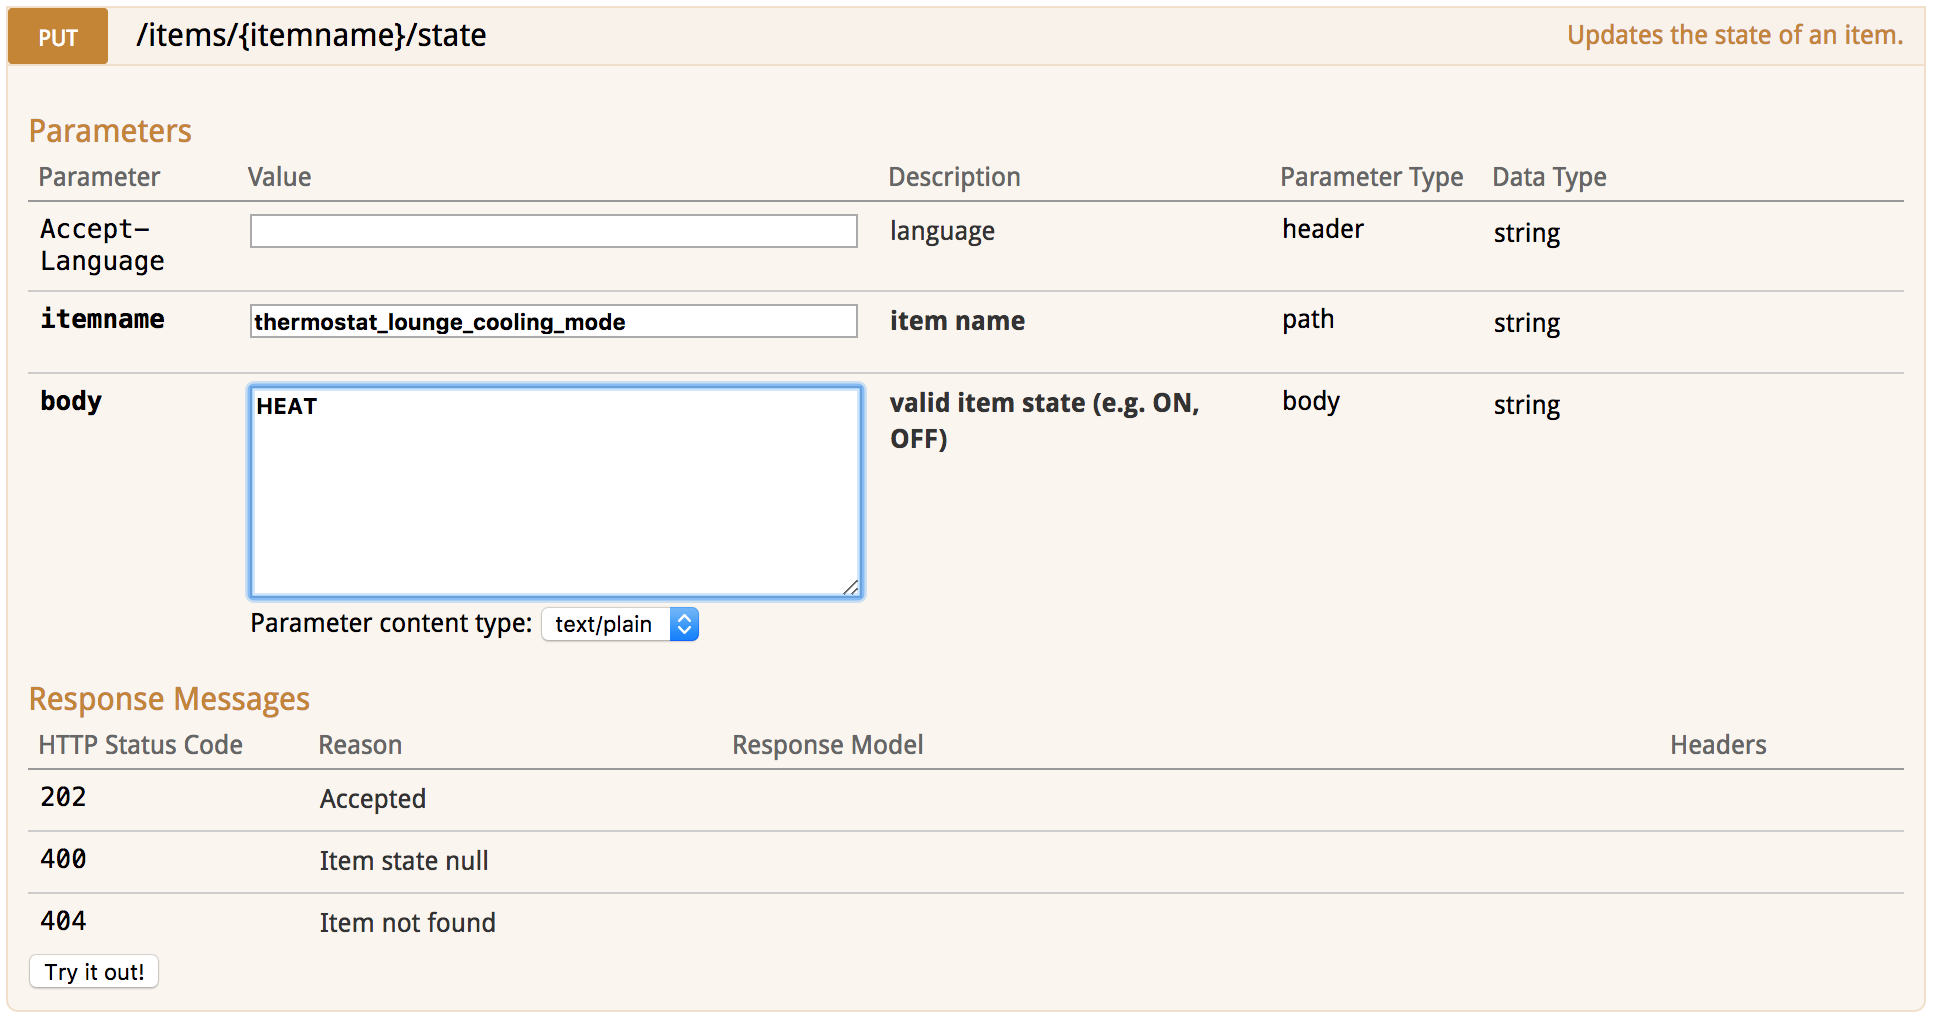Click into the itemname text field
This screenshot has height=1022, width=1936.
[x=553, y=322]
